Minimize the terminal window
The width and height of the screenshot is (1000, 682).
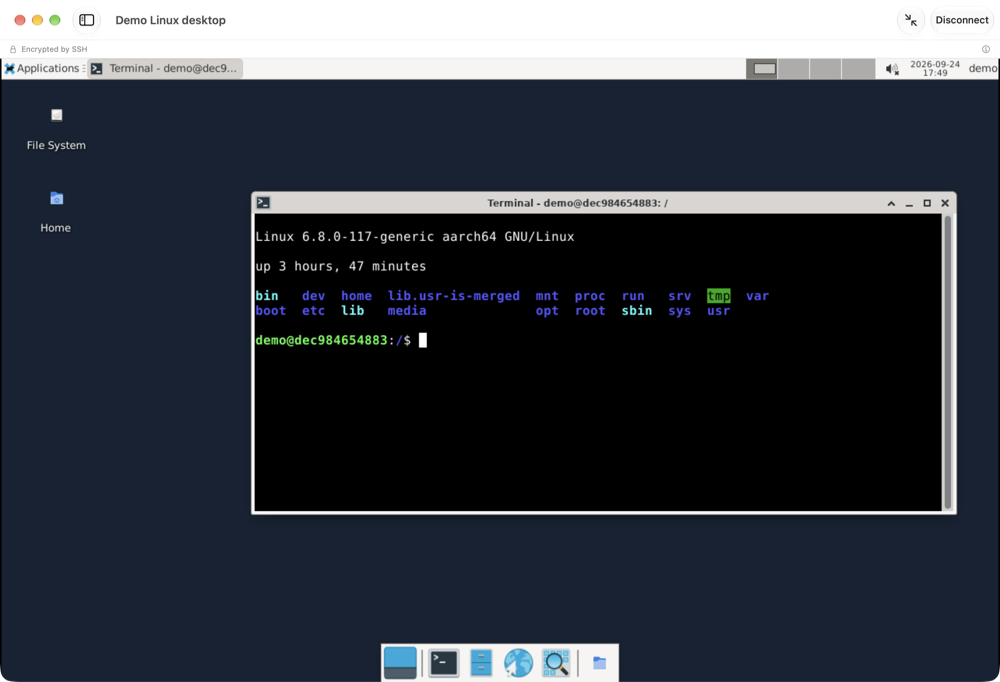(x=909, y=204)
